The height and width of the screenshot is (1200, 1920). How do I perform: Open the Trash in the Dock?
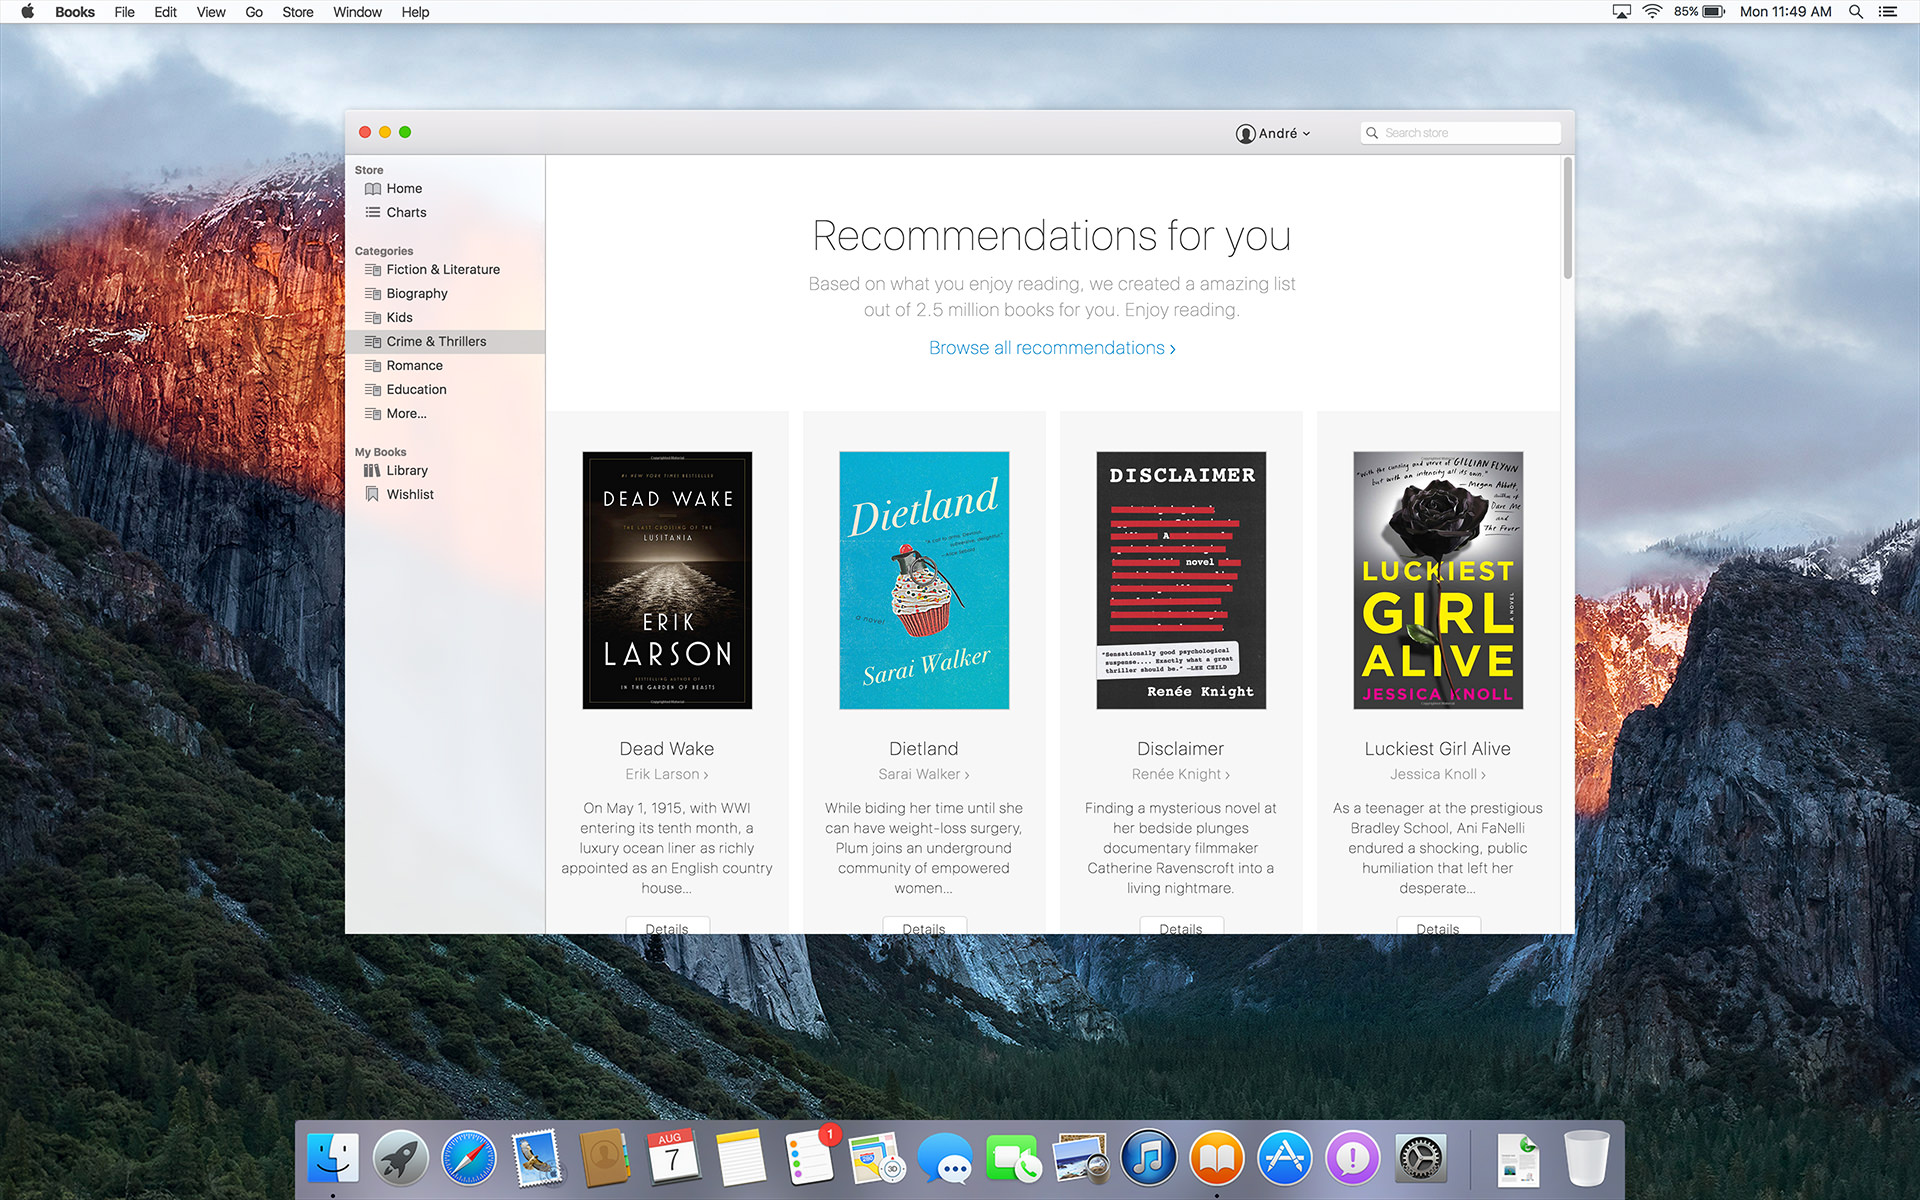1587,1159
